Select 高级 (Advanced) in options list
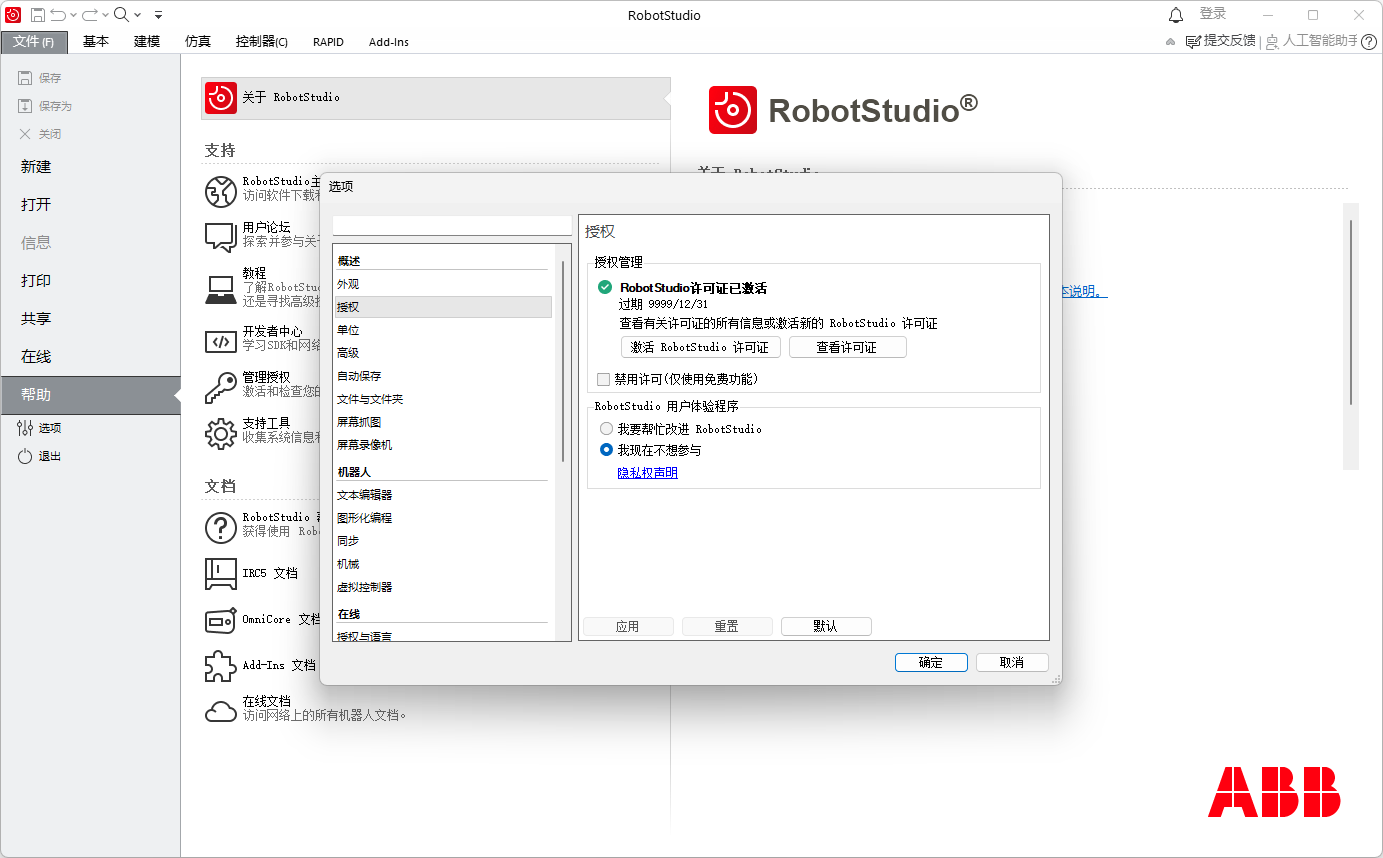 (x=442, y=353)
